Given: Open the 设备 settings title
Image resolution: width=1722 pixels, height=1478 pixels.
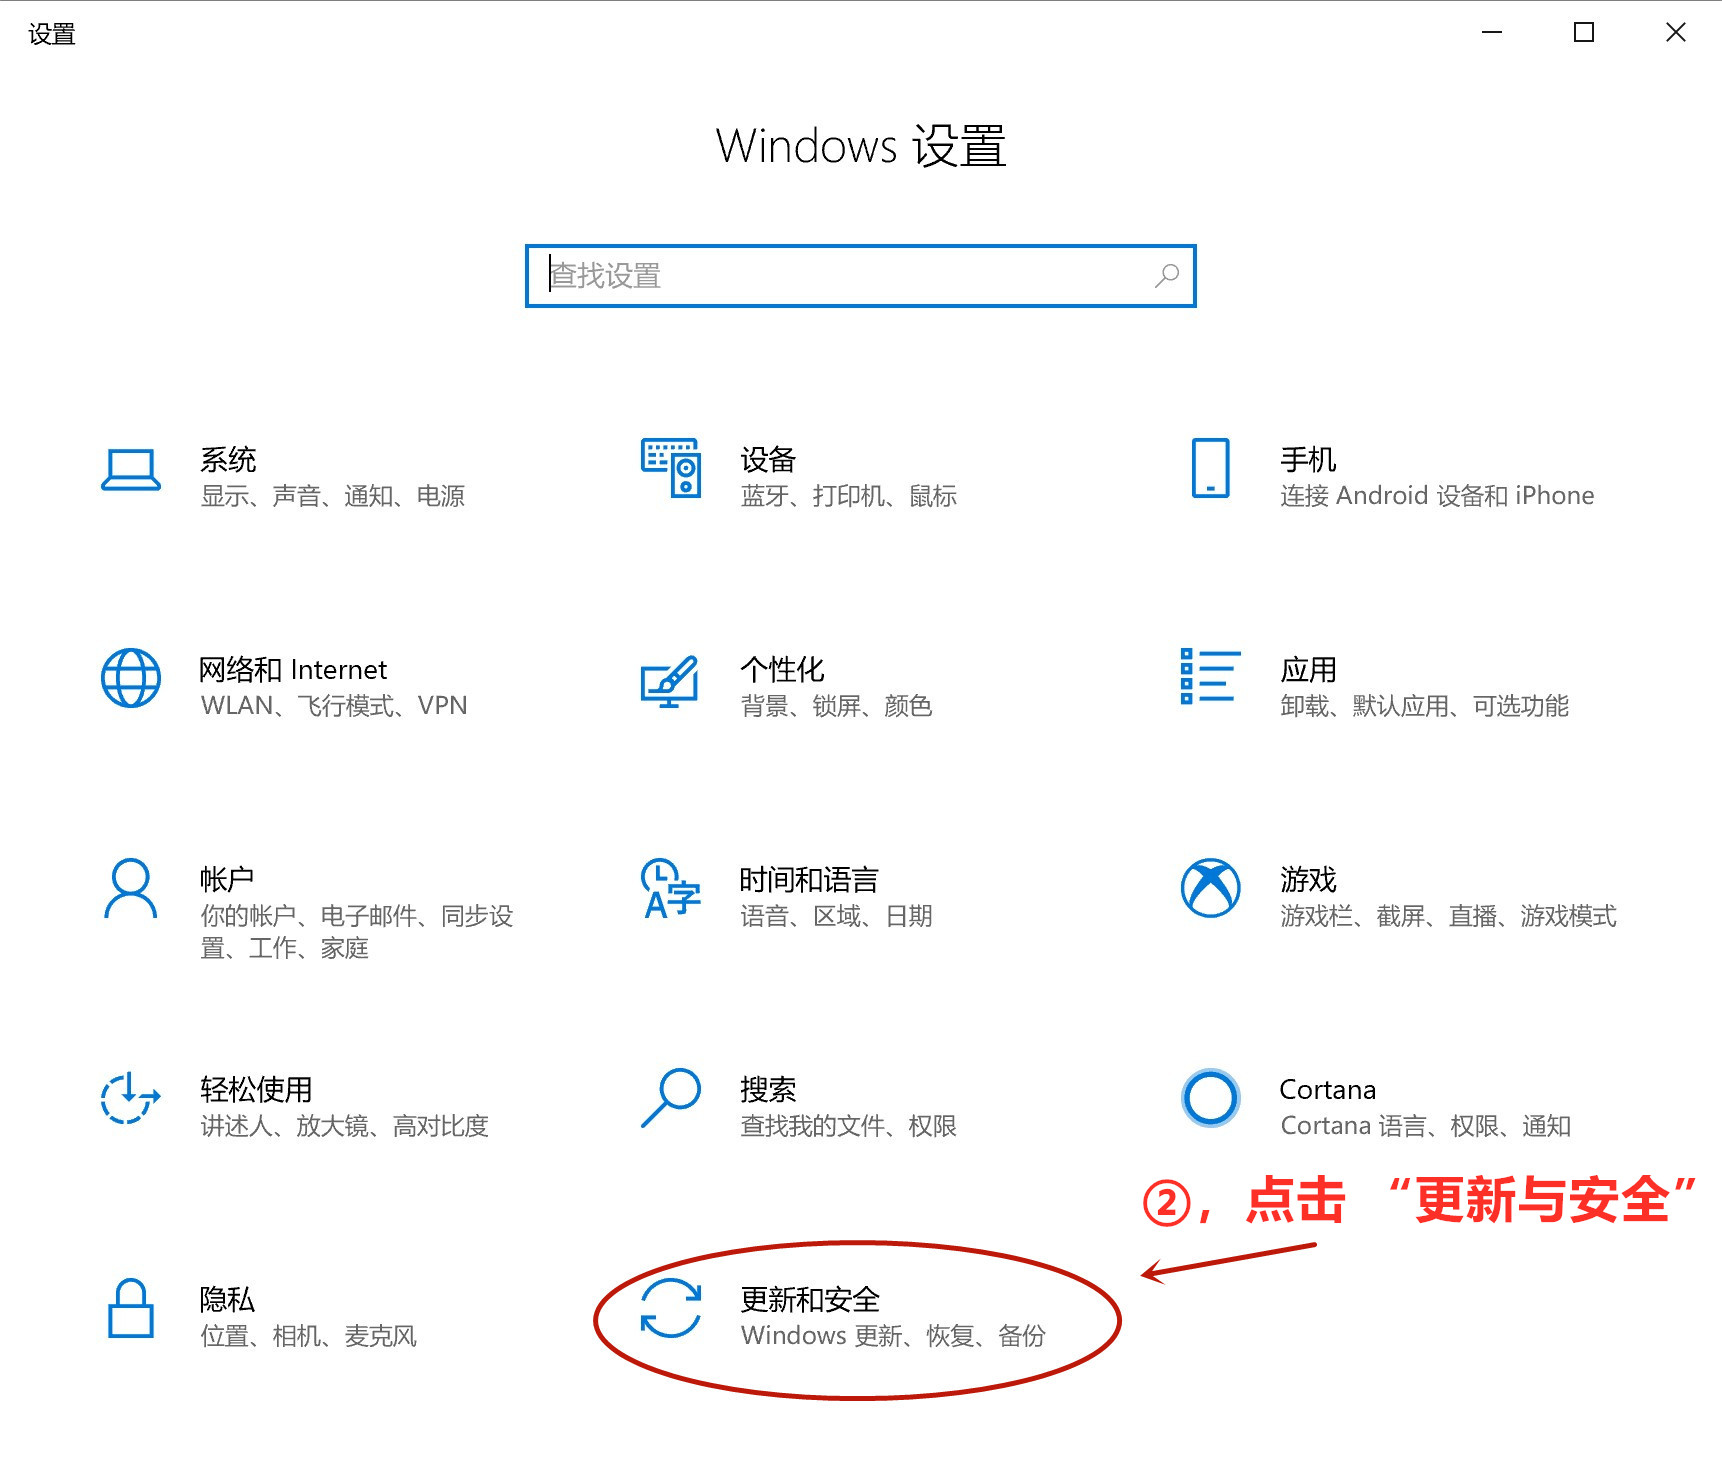Looking at the screenshot, I should tap(768, 460).
